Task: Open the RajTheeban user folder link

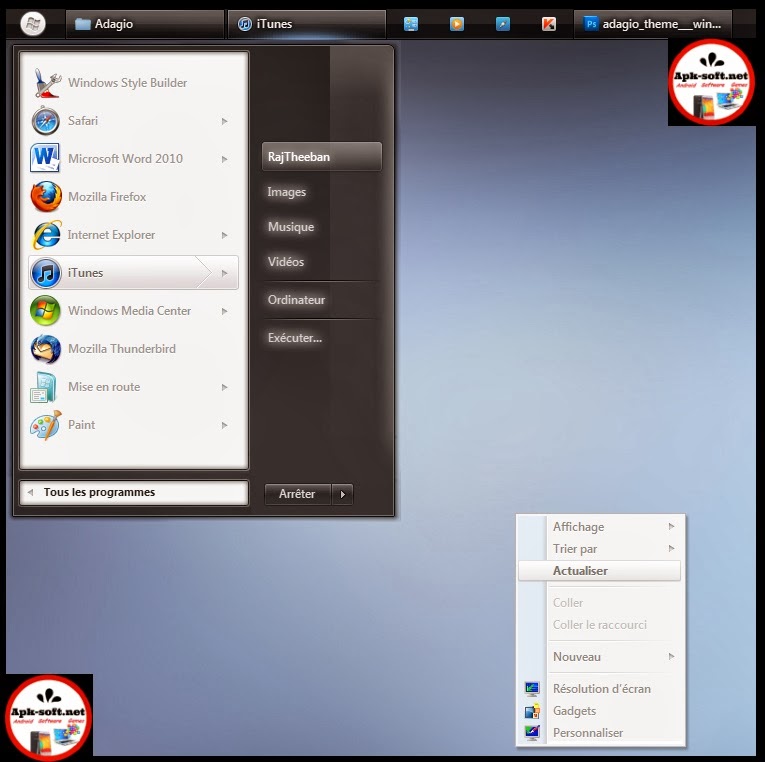Action: pos(322,157)
